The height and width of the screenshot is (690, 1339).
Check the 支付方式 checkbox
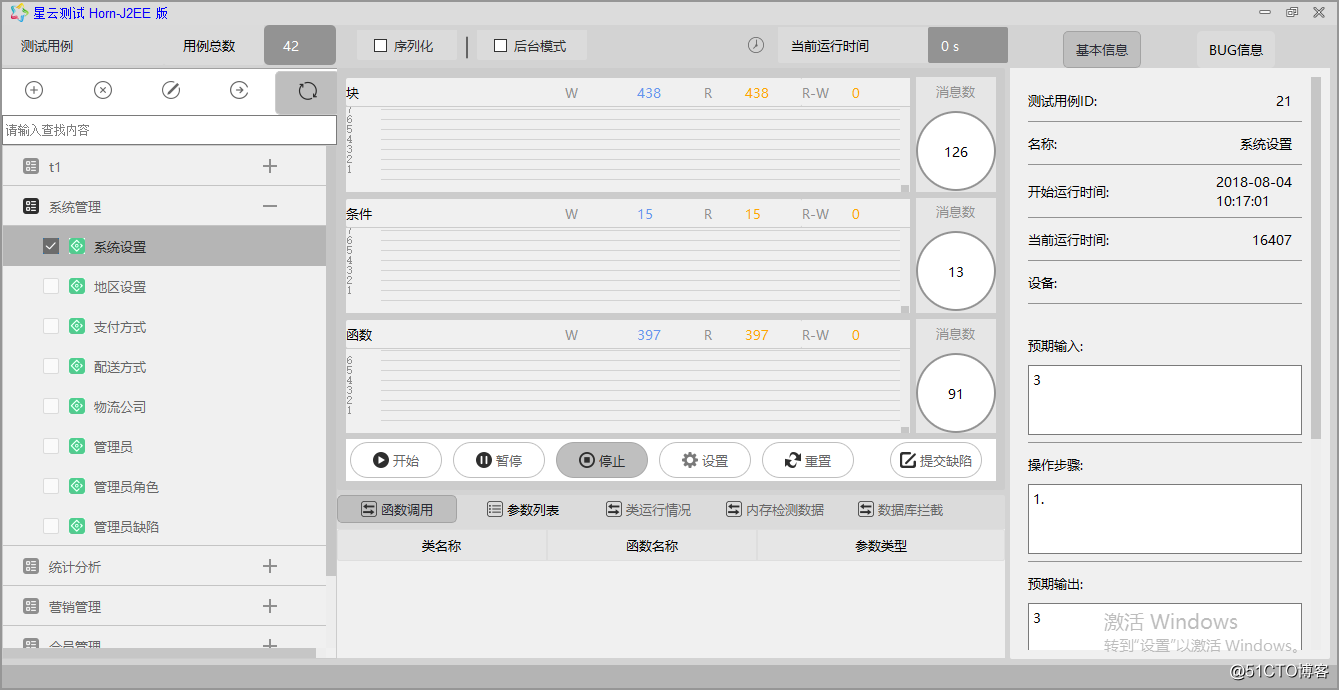pos(51,326)
